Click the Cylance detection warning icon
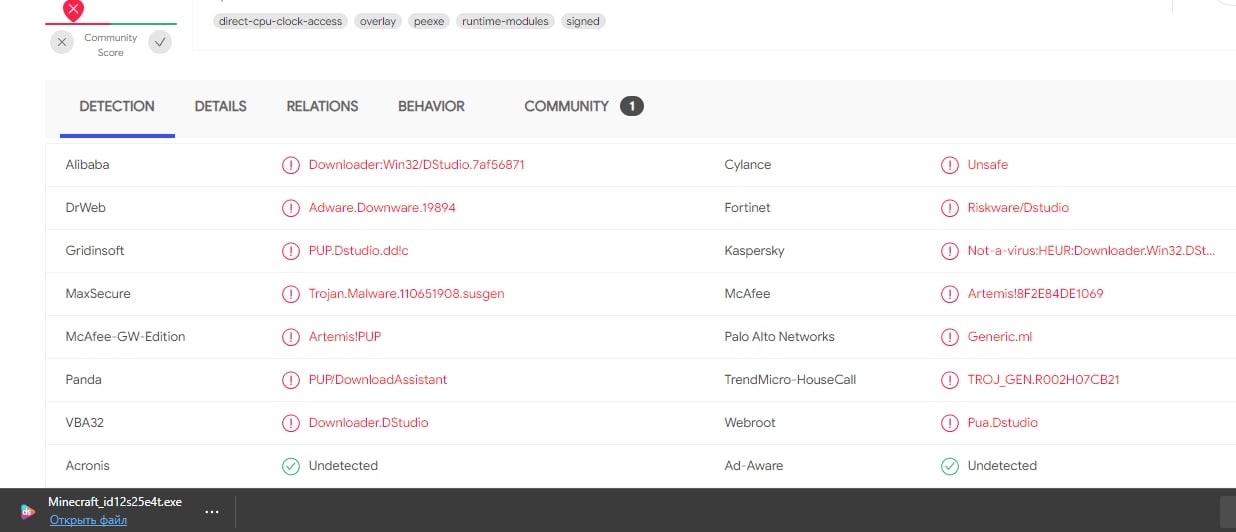The width and height of the screenshot is (1236, 532). click(950, 165)
